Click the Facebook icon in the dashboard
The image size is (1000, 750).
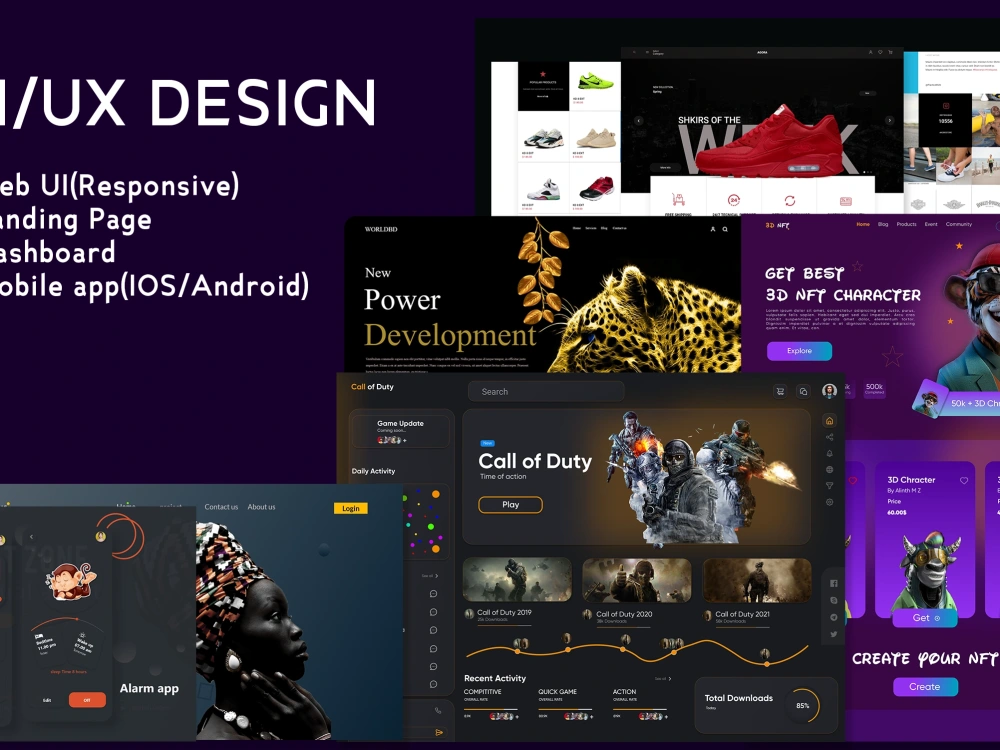[834, 584]
